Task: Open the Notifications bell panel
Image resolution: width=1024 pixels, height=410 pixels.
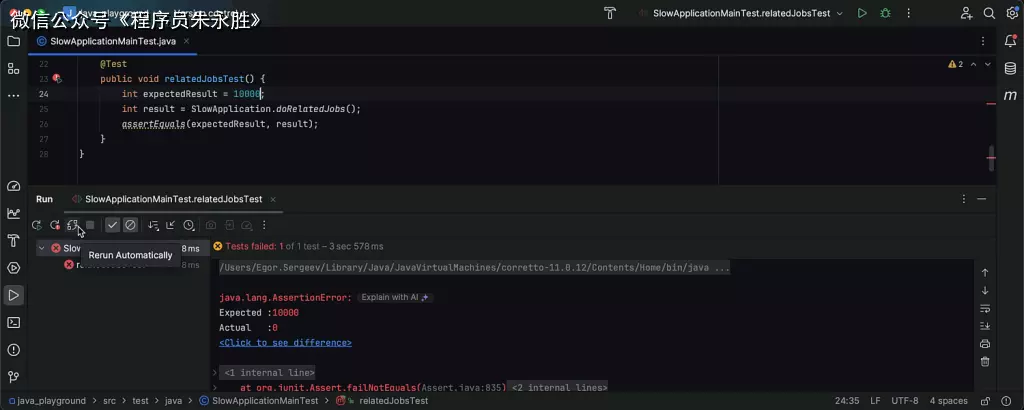Action: (1011, 41)
